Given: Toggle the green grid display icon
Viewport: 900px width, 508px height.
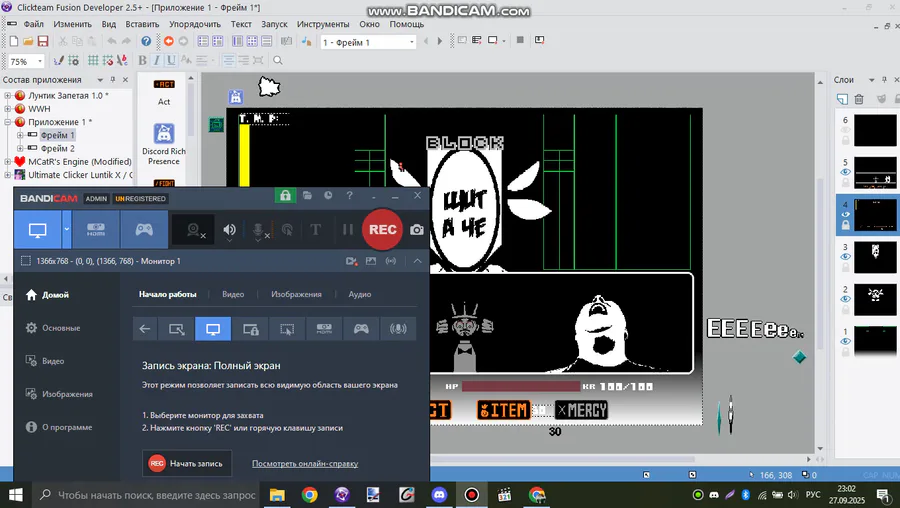Looking at the screenshot, I should (93, 60).
